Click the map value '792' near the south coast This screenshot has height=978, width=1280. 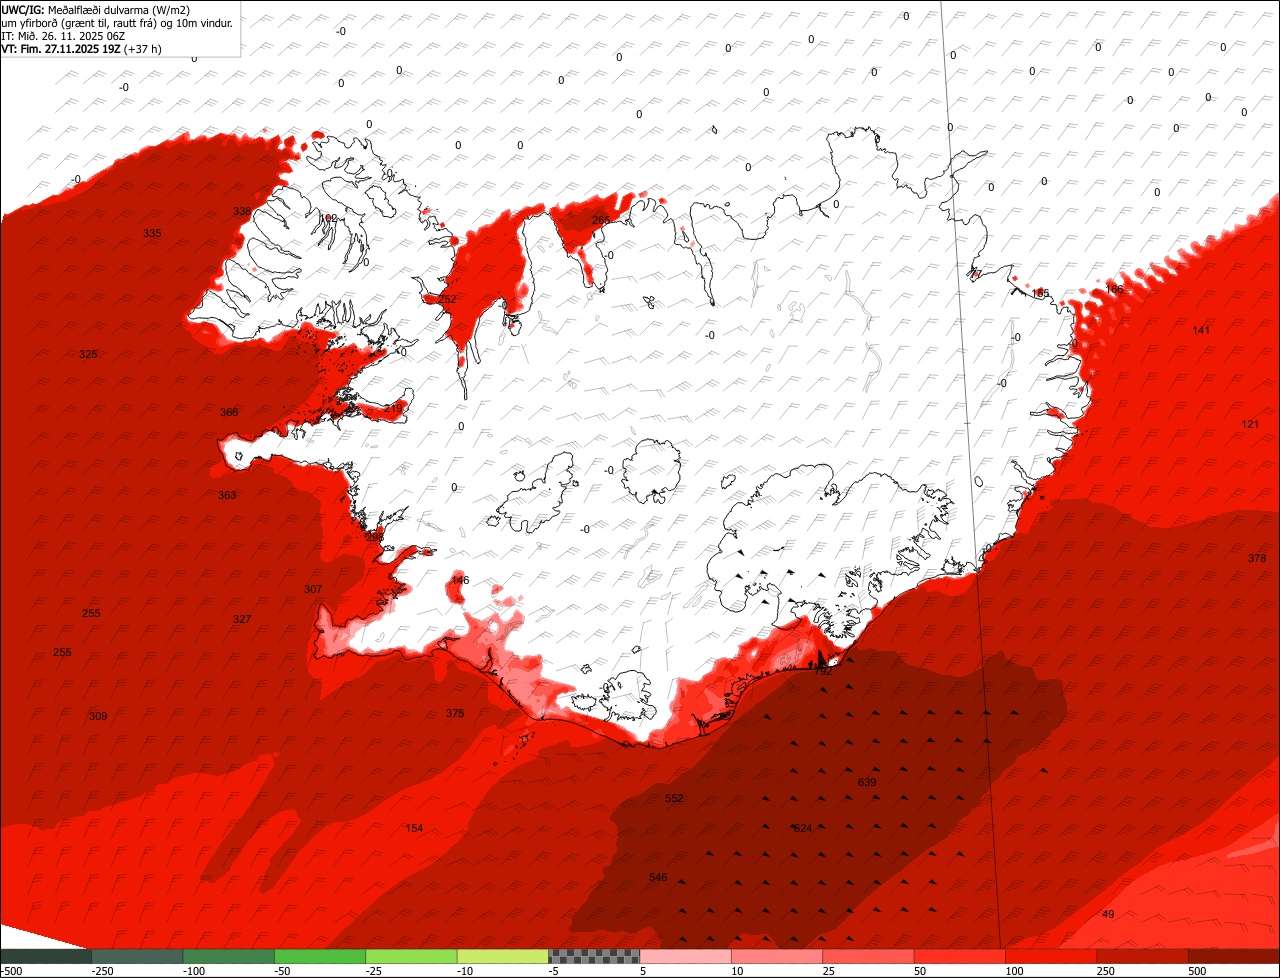[x=823, y=671]
